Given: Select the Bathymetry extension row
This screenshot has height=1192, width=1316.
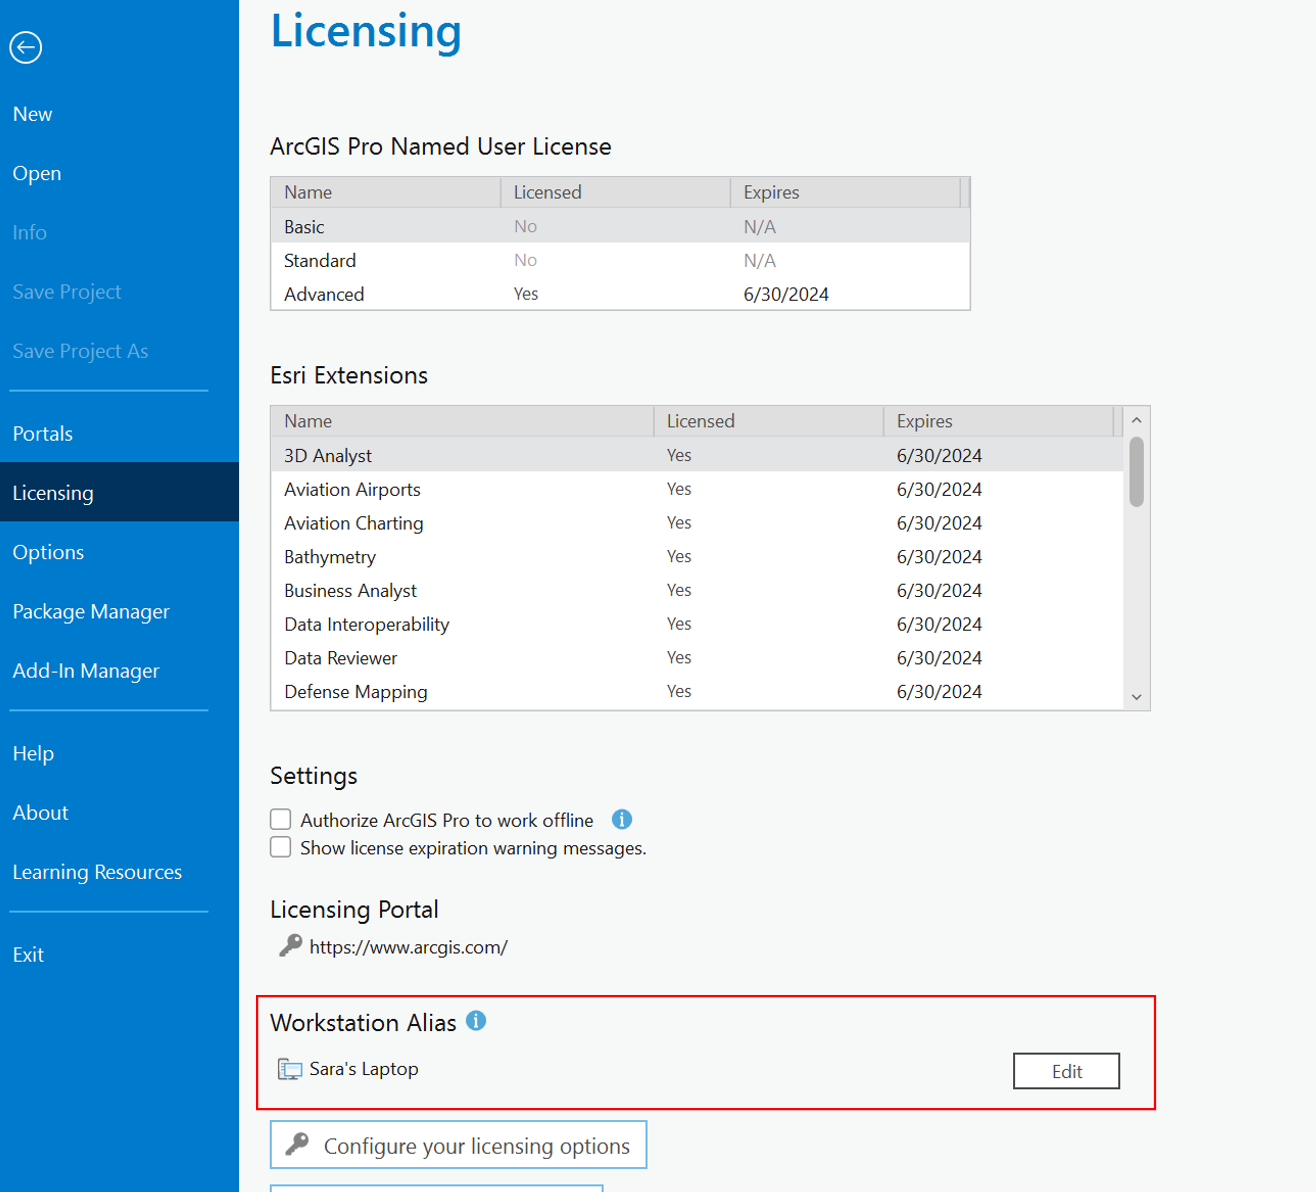Looking at the screenshot, I should (697, 556).
